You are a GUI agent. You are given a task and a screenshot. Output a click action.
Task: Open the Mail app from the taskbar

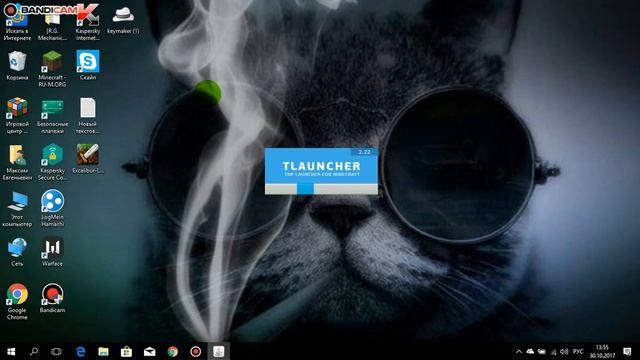coord(149,351)
